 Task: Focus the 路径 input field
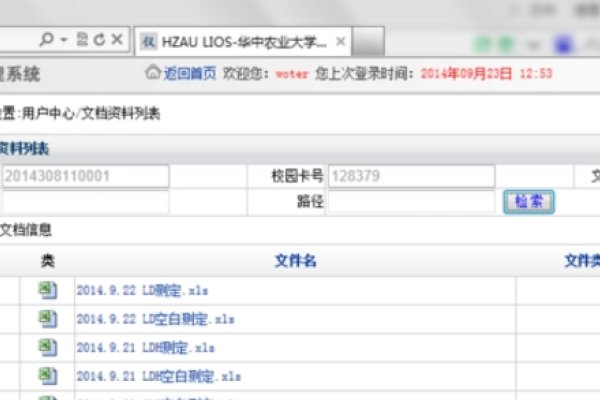(411, 202)
